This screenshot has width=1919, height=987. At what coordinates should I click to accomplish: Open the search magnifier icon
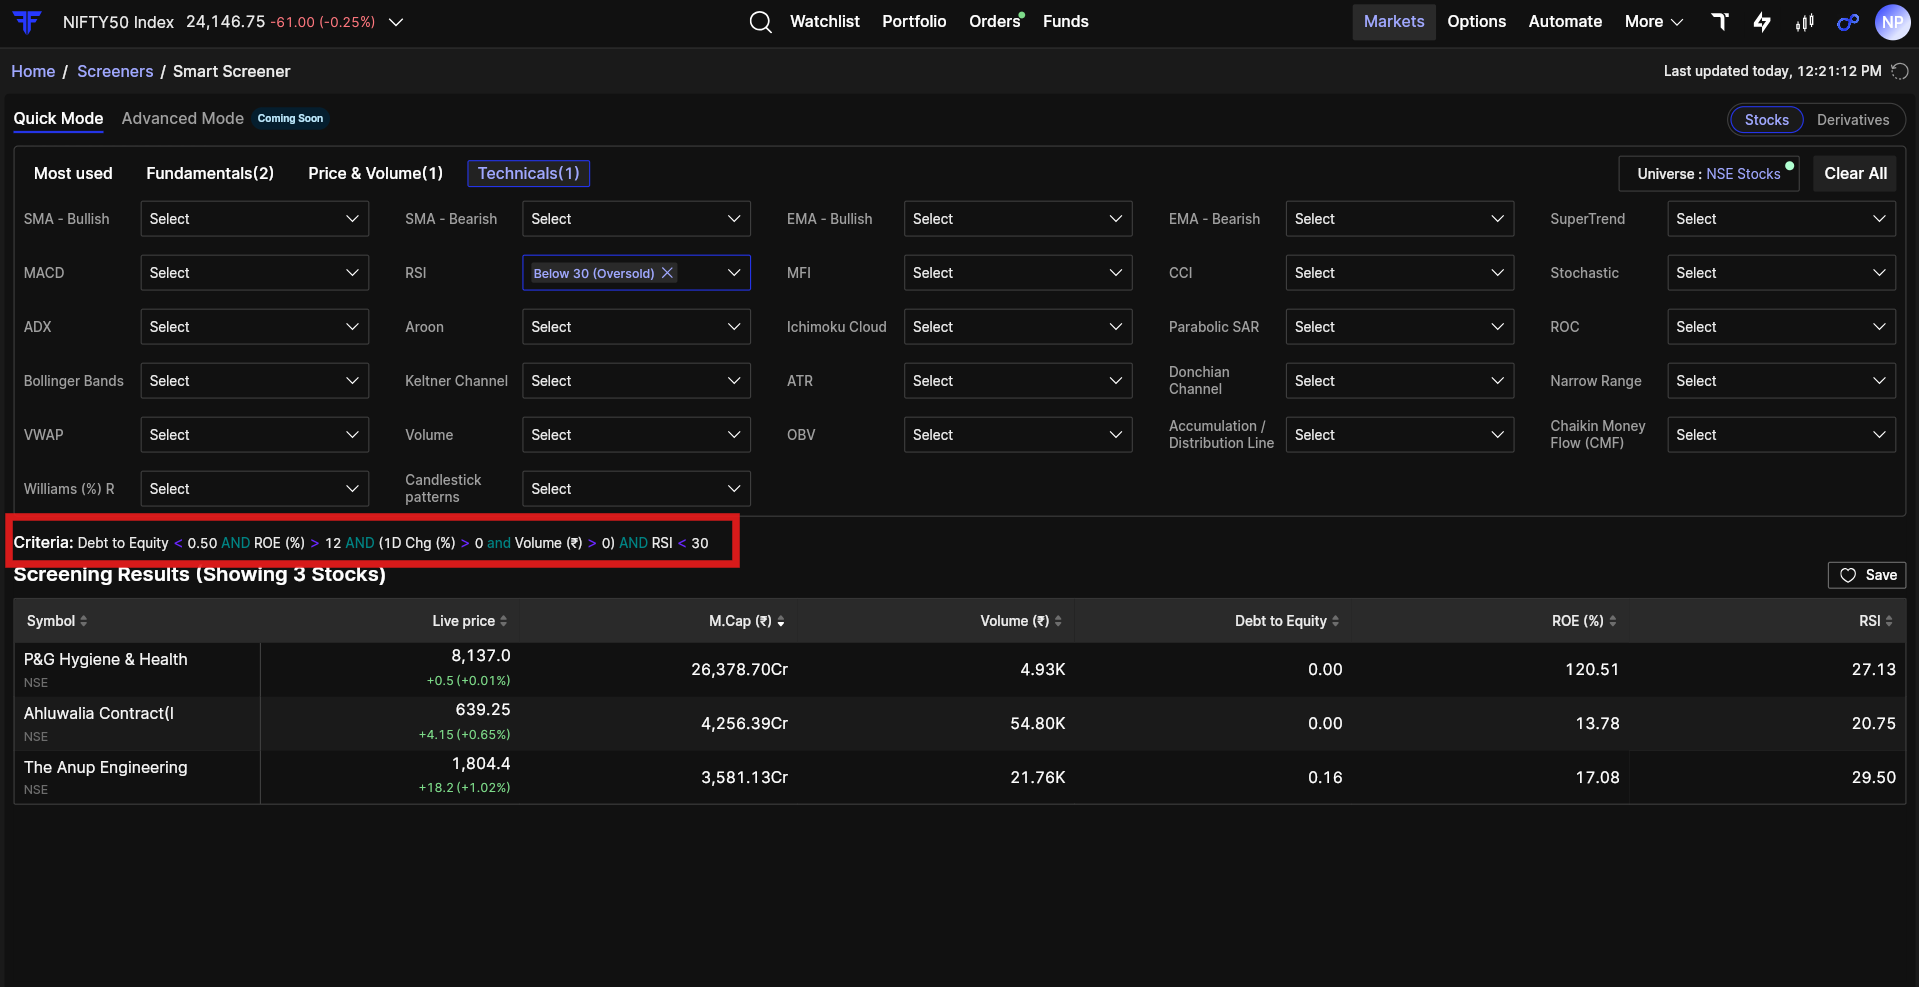[761, 22]
